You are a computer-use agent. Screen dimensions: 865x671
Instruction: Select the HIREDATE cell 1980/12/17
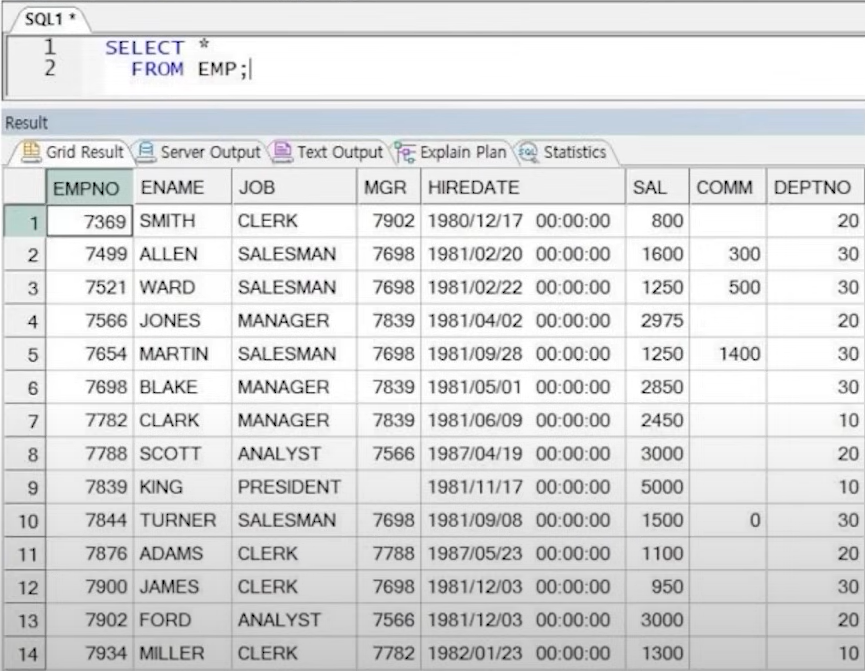click(x=524, y=221)
